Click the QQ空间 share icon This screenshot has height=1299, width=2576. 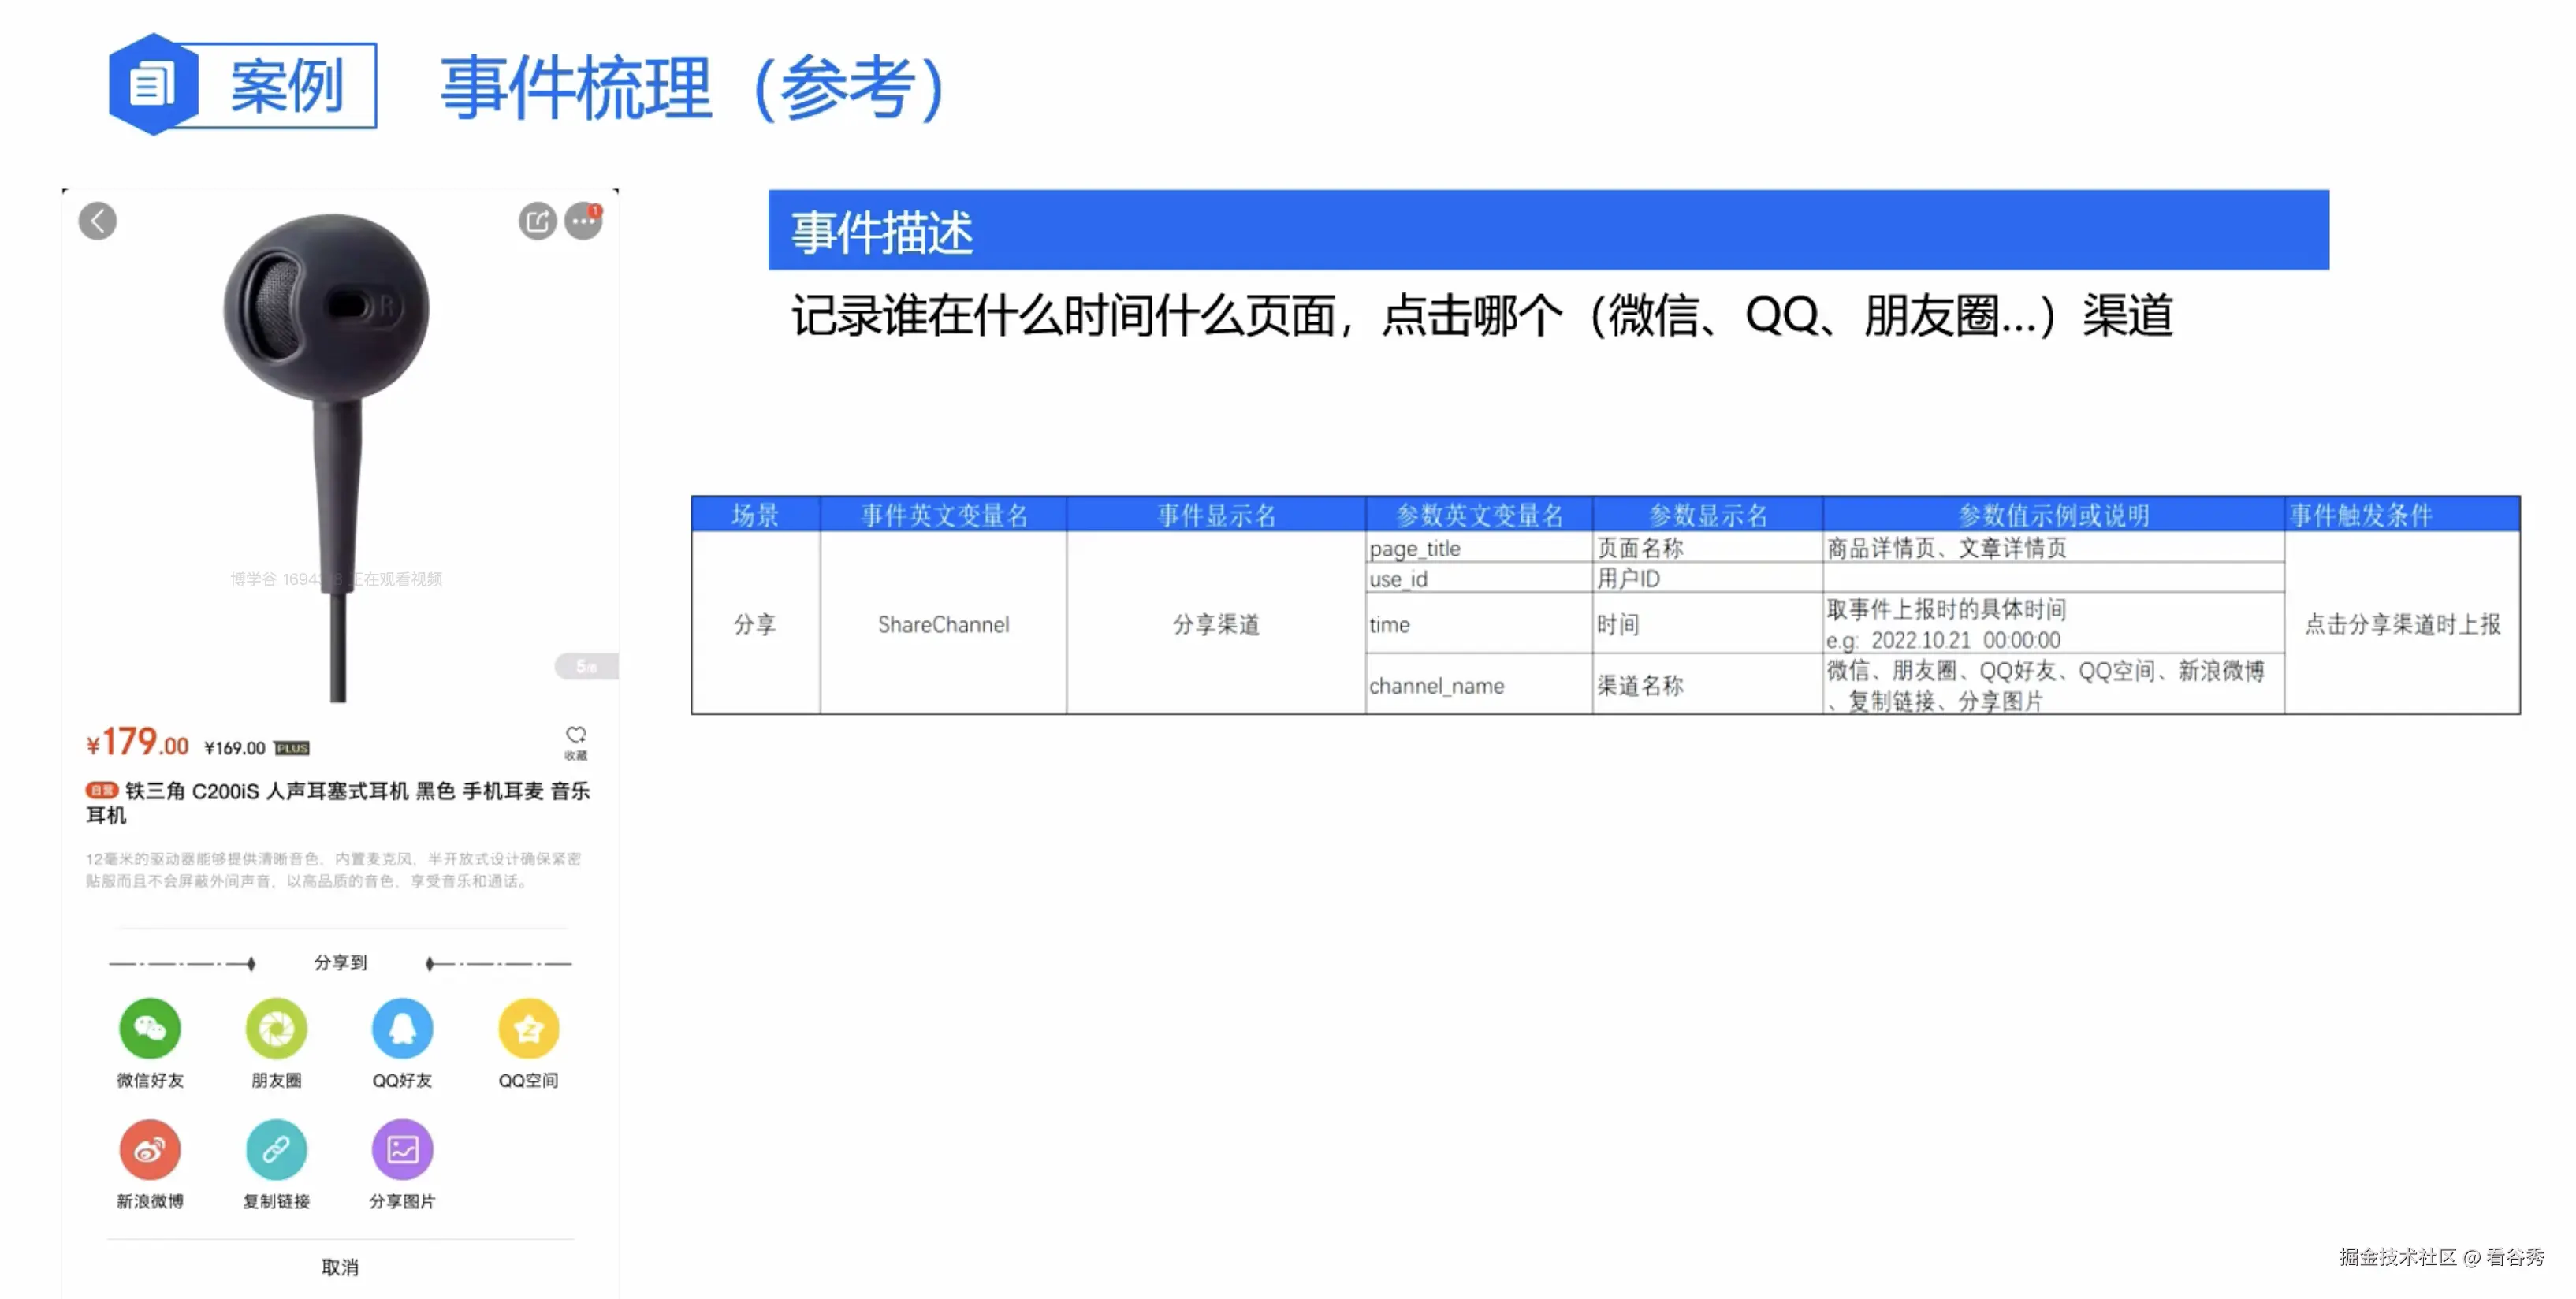pyautogui.click(x=528, y=1029)
